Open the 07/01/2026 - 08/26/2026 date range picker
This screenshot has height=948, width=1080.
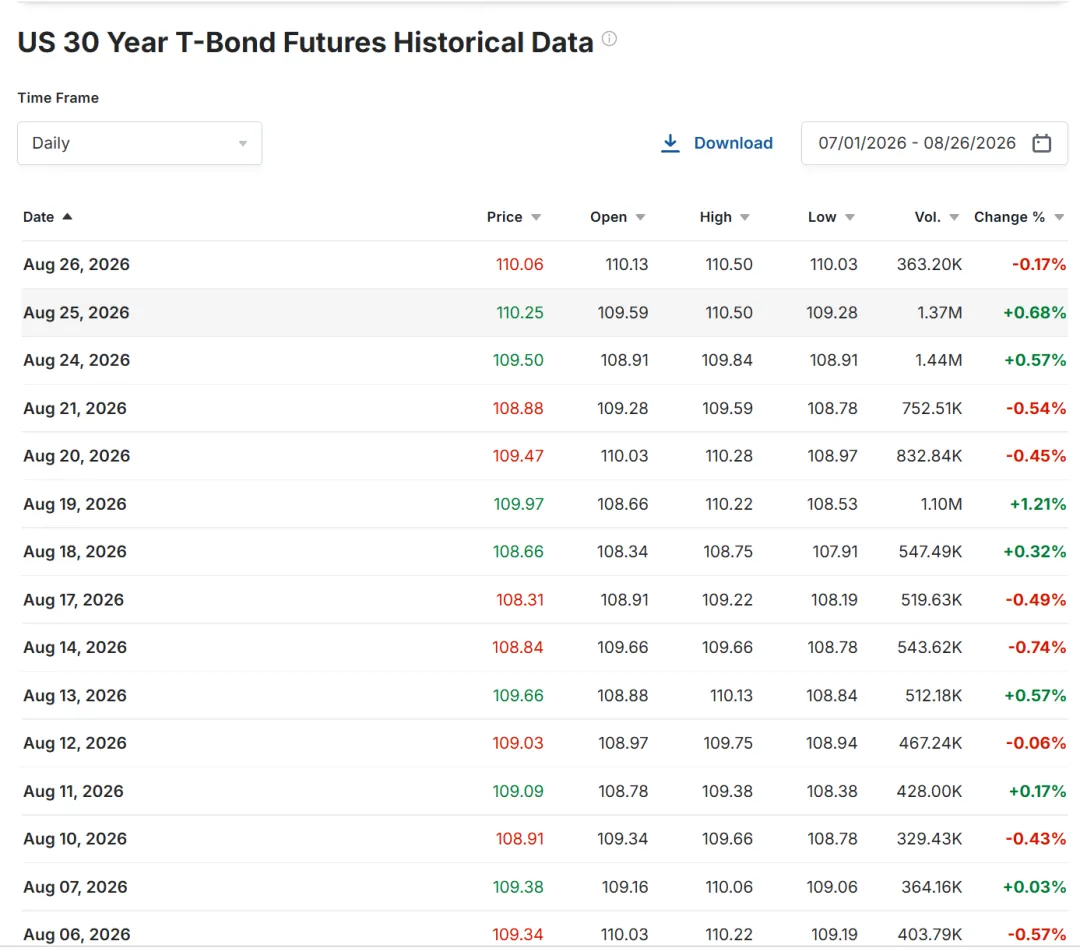(x=934, y=143)
